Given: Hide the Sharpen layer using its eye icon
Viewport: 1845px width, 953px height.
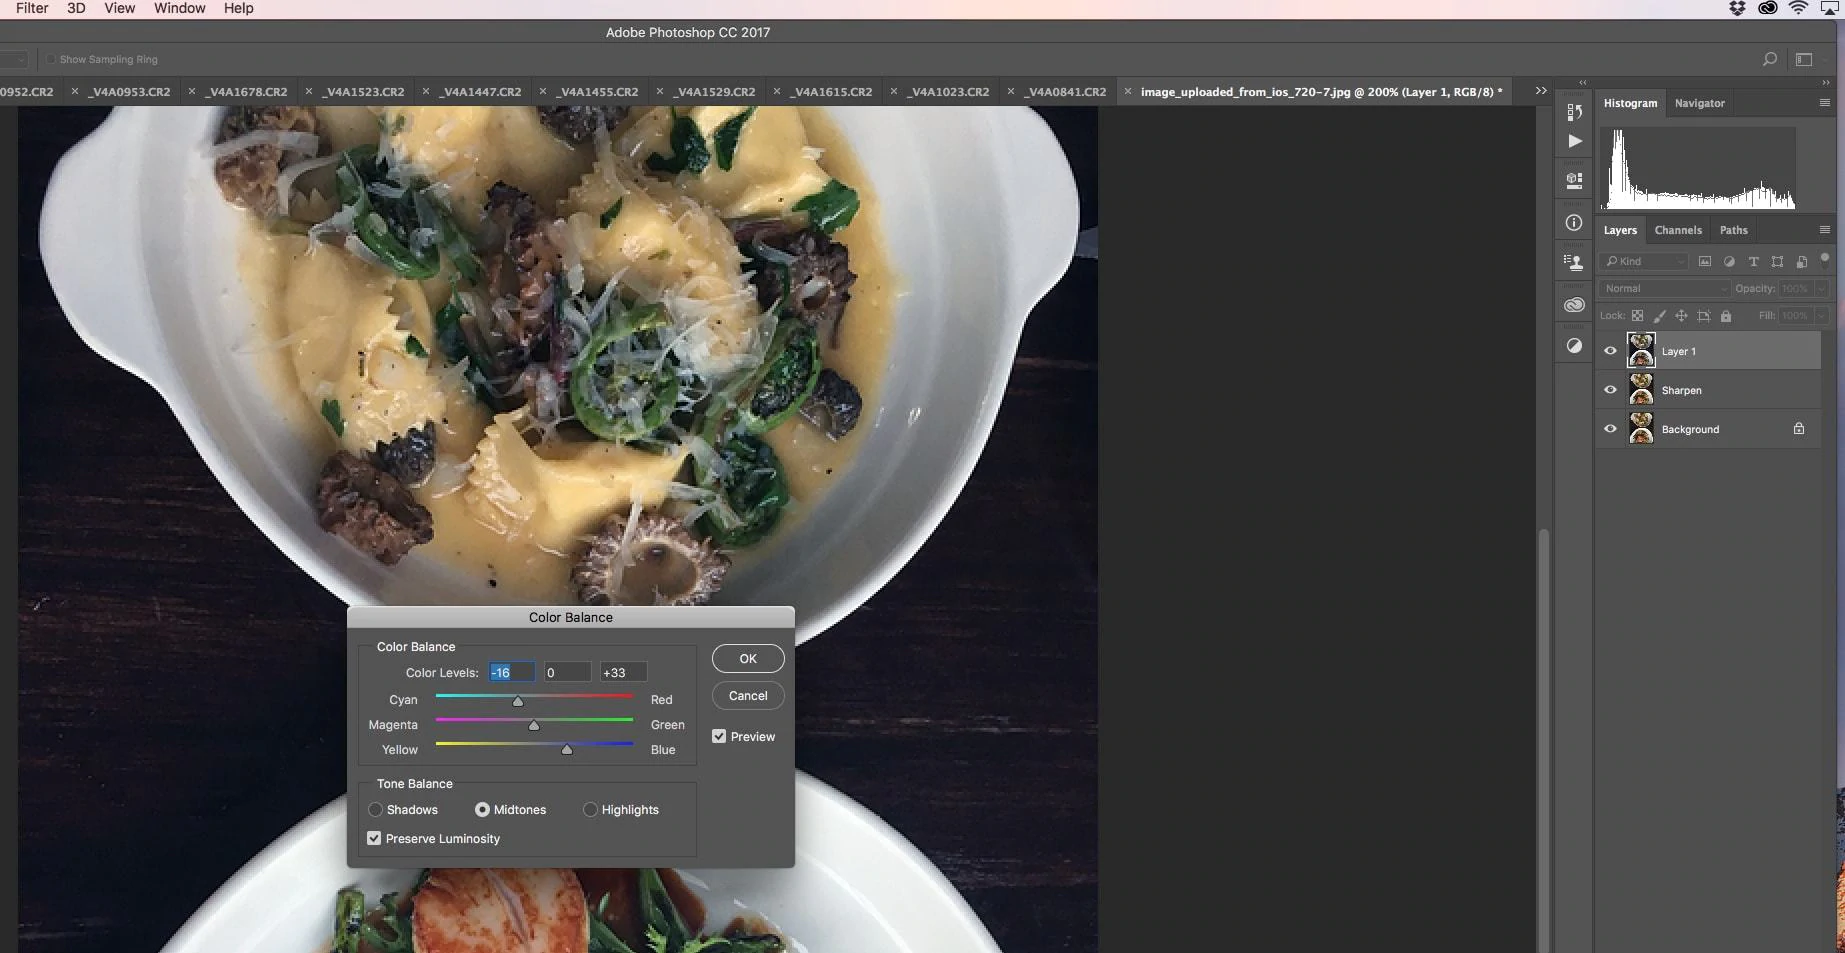Looking at the screenshot, I should click(x=1610, y=390).
